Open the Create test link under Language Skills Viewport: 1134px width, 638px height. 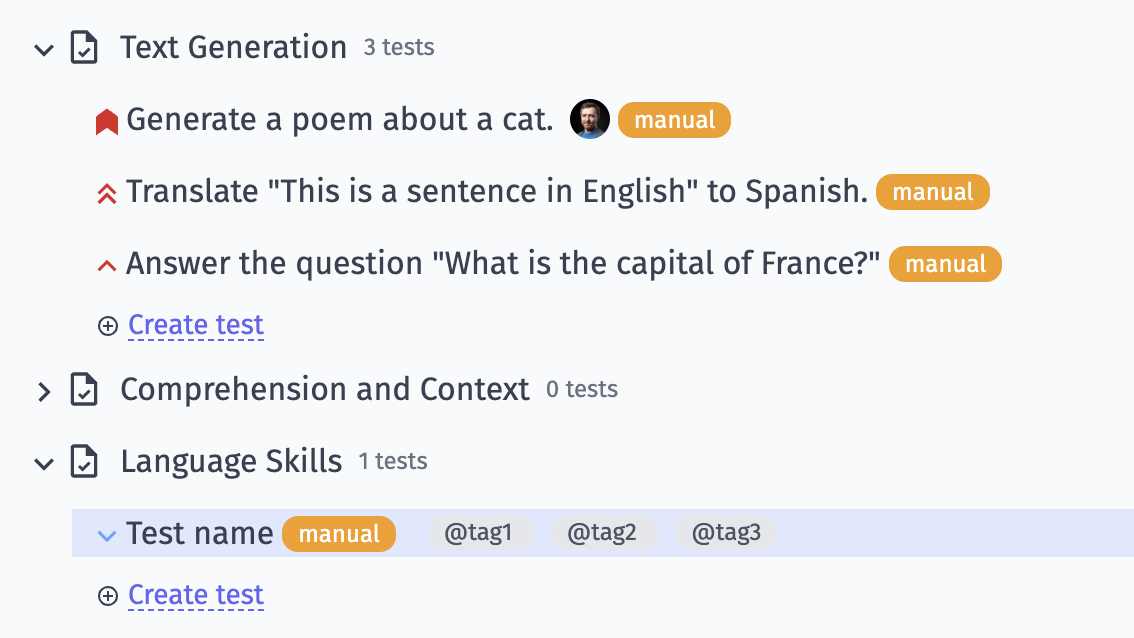tap(195, 594)
